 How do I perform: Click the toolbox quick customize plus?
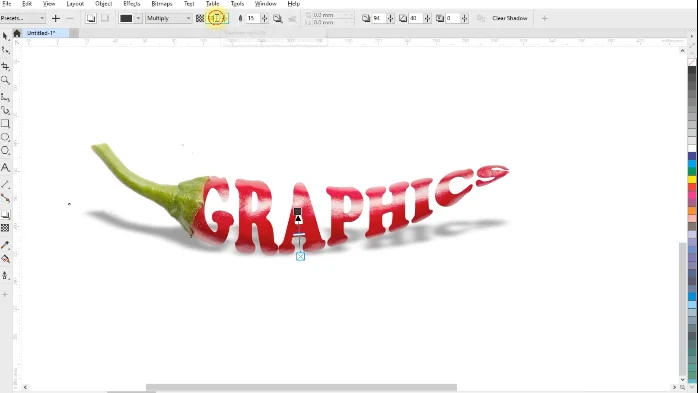(x=5, y=294)
